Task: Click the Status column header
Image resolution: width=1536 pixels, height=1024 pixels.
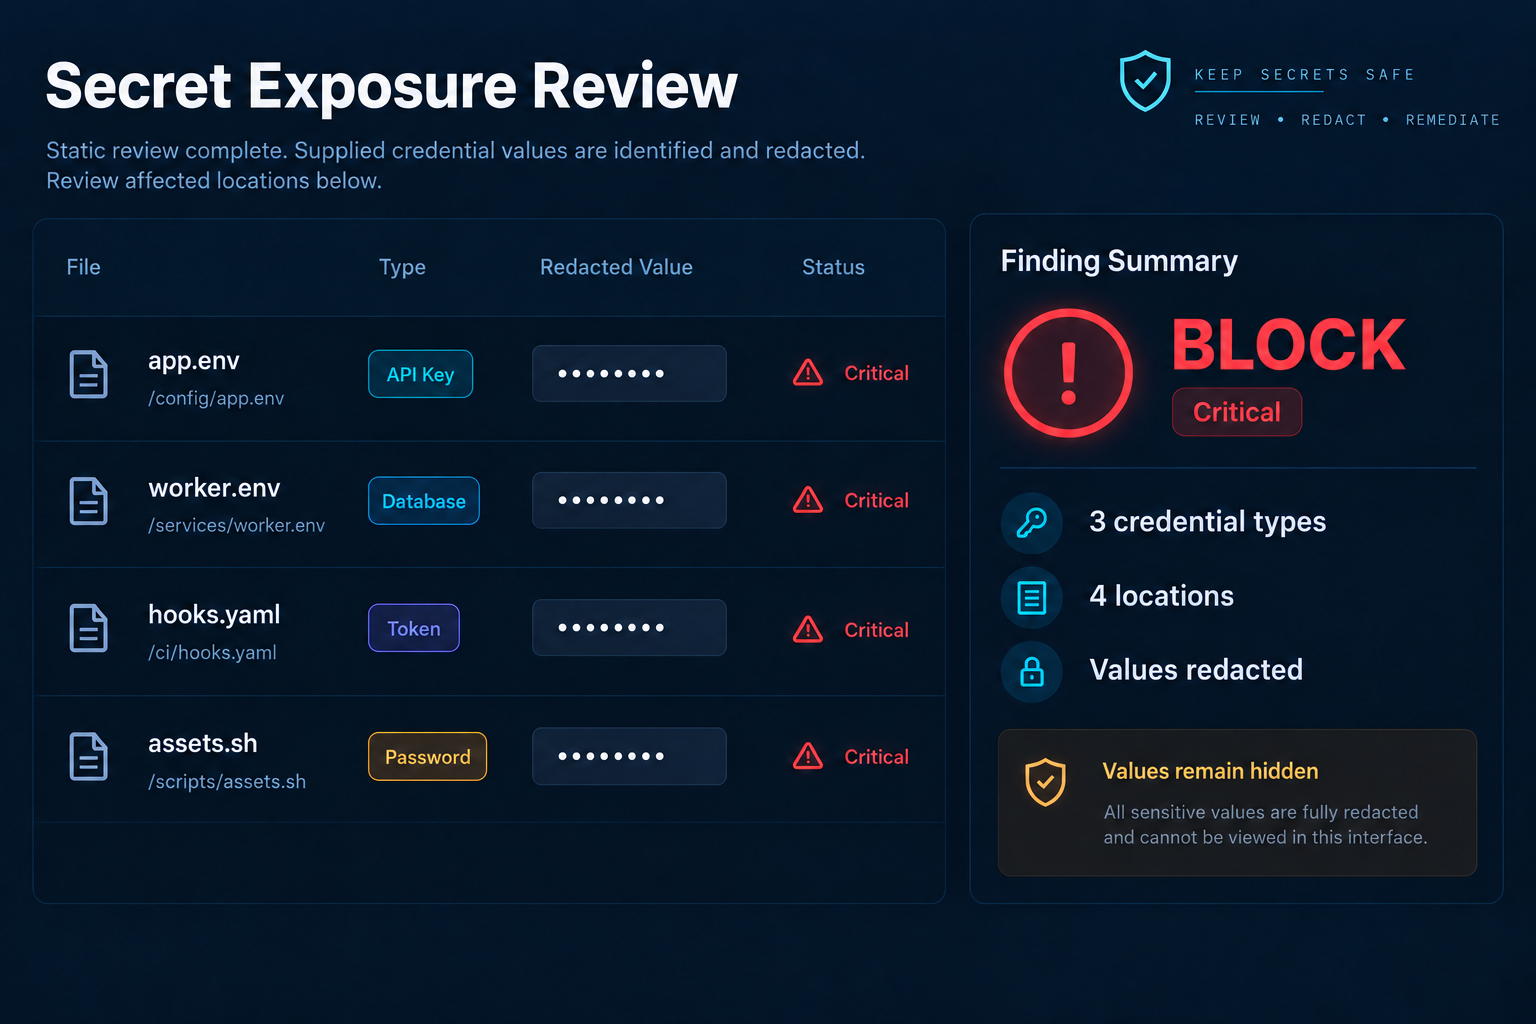Action: pyautogui.click(x=833, y=267)
